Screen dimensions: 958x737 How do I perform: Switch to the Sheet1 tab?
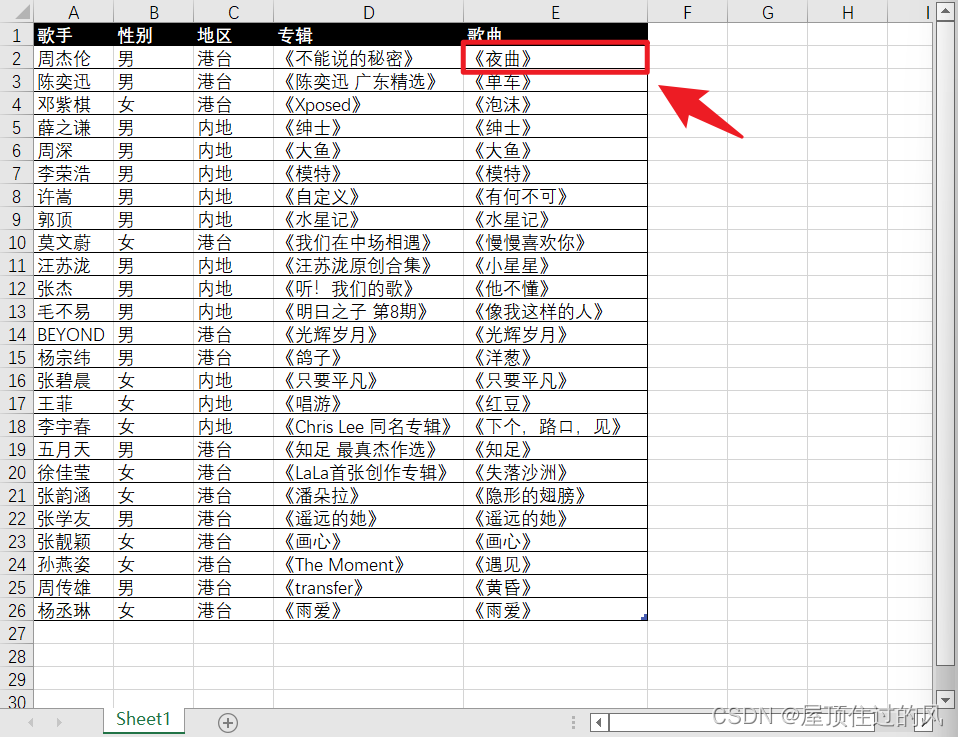(x=143, y=718)
